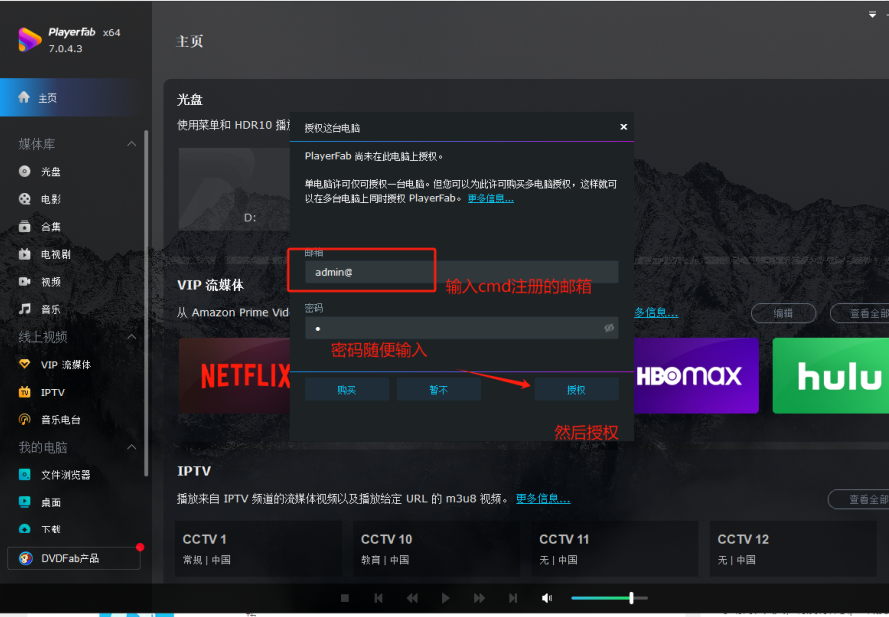The height and width of the screenshot is (617, 889).
Task: Select the 电视剧 TV shows icon
Action: point(24,254)
